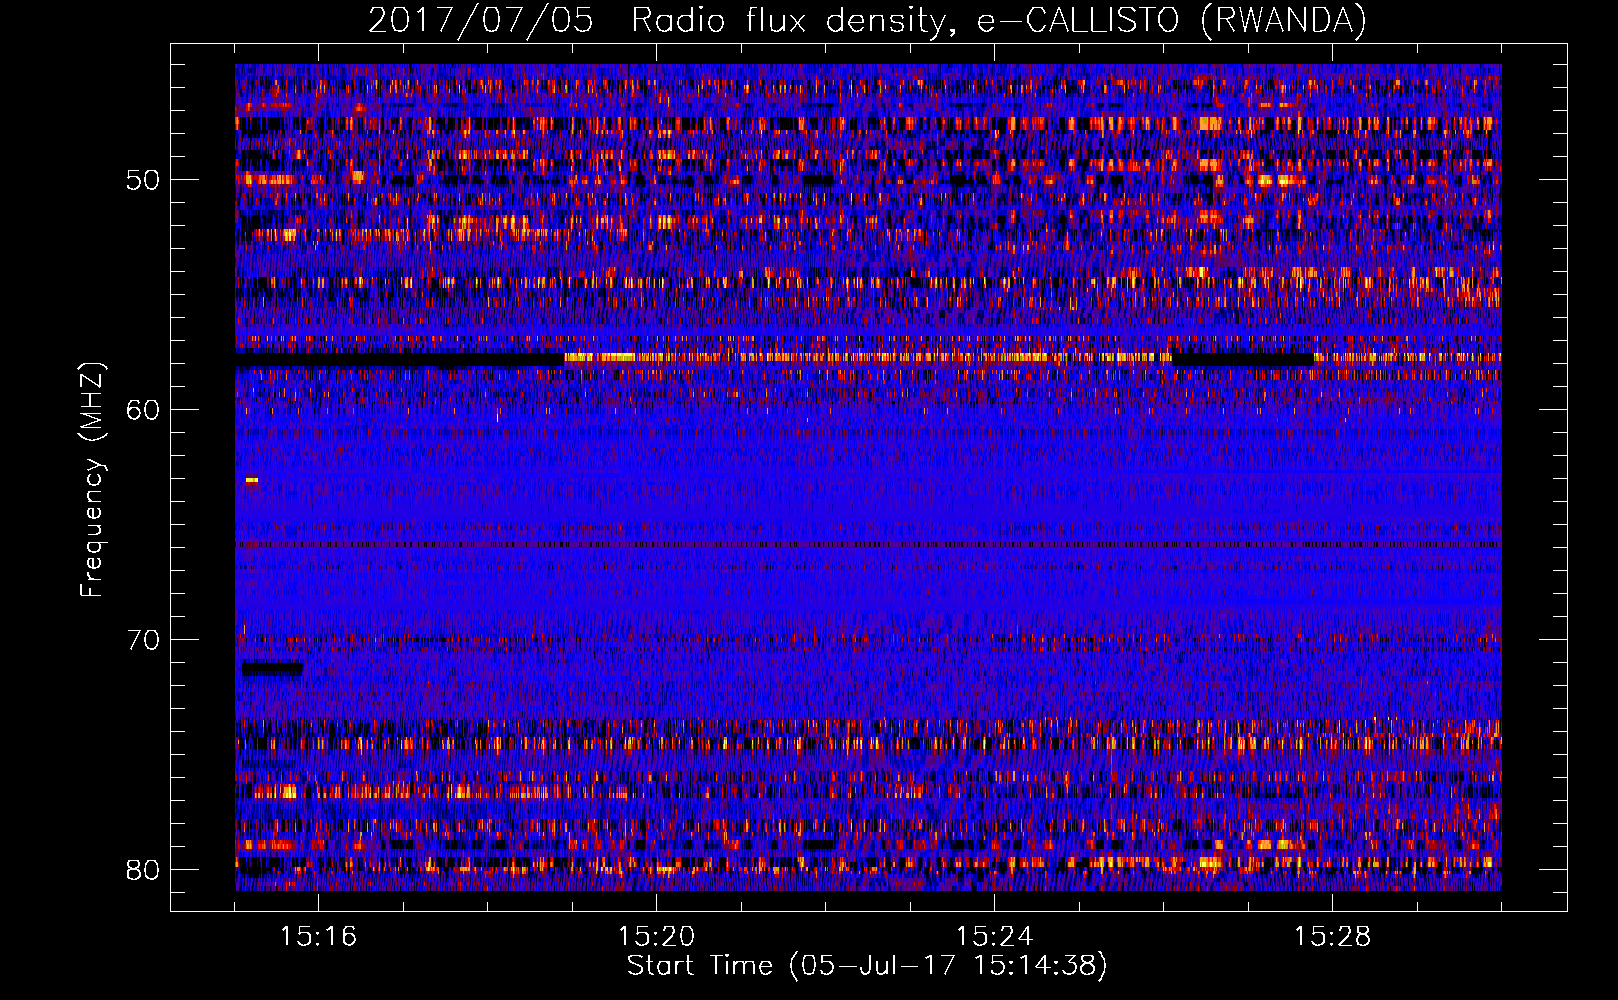
Task: Click the time tick label "15:24"
Action: (994, 937)
